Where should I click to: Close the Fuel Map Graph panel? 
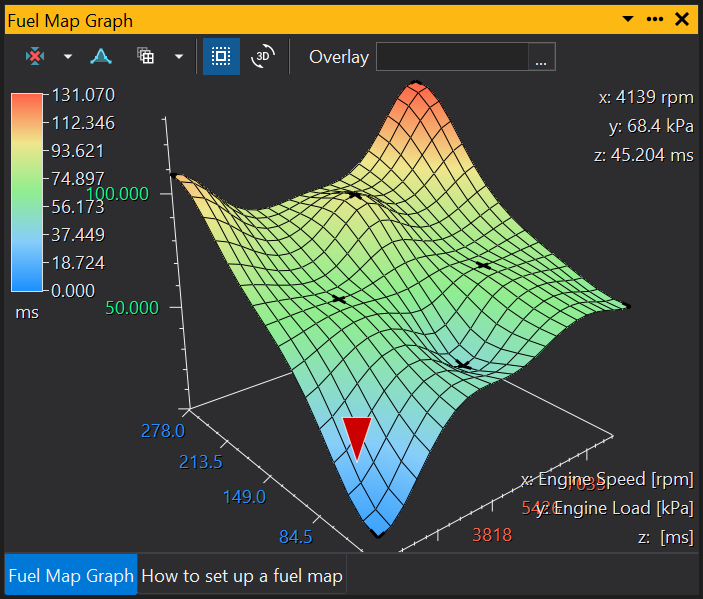tap(682, 19)
